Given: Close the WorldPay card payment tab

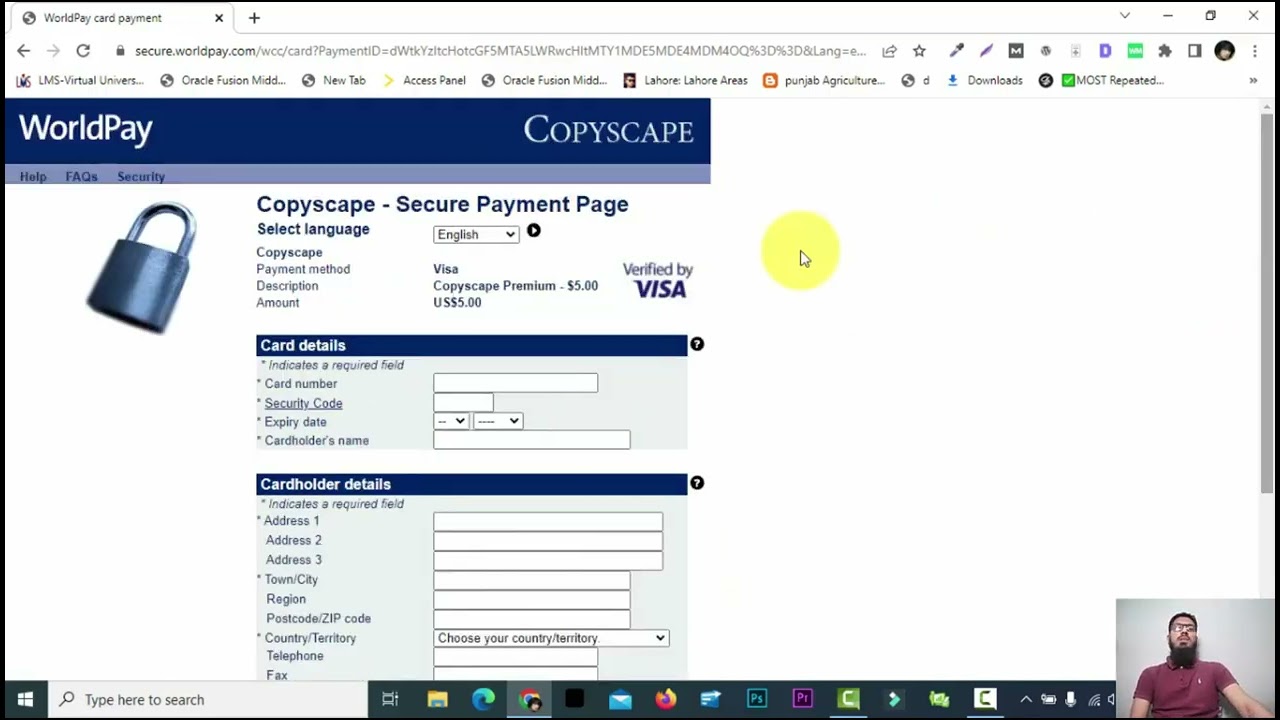Looking at the screenshot, I should pyautogui.click(x=219, y=18).
